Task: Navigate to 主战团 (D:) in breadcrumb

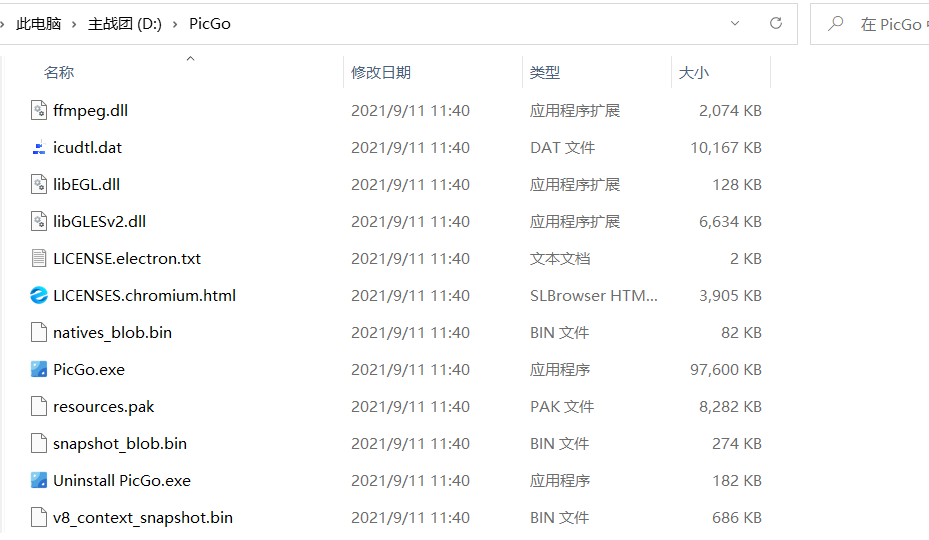Action: point(124,24)
